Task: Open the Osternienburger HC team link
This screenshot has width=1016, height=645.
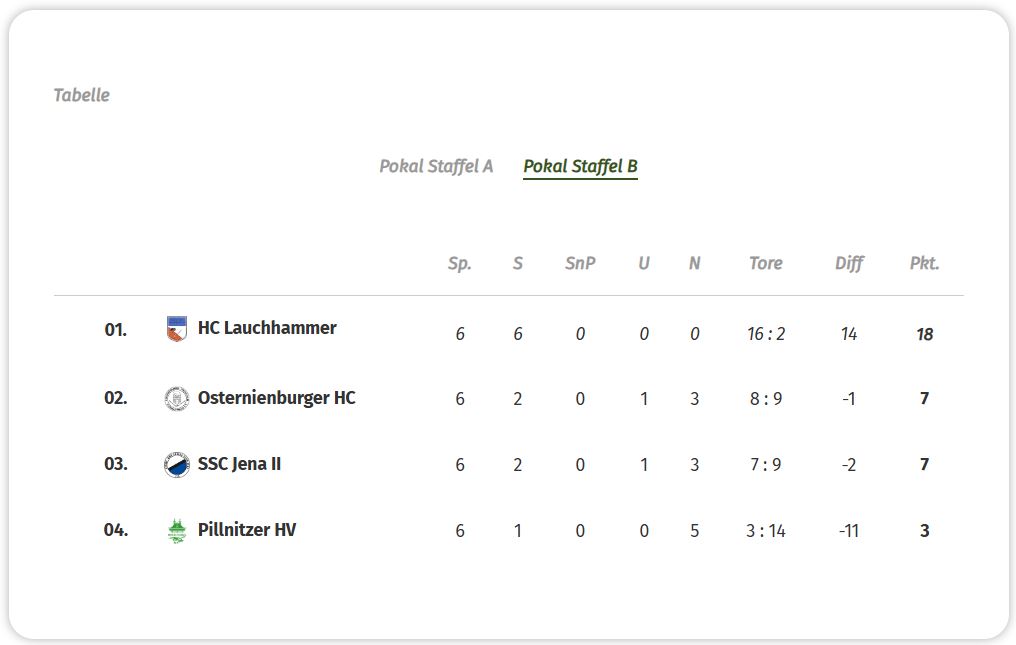Action: point(276,398)
